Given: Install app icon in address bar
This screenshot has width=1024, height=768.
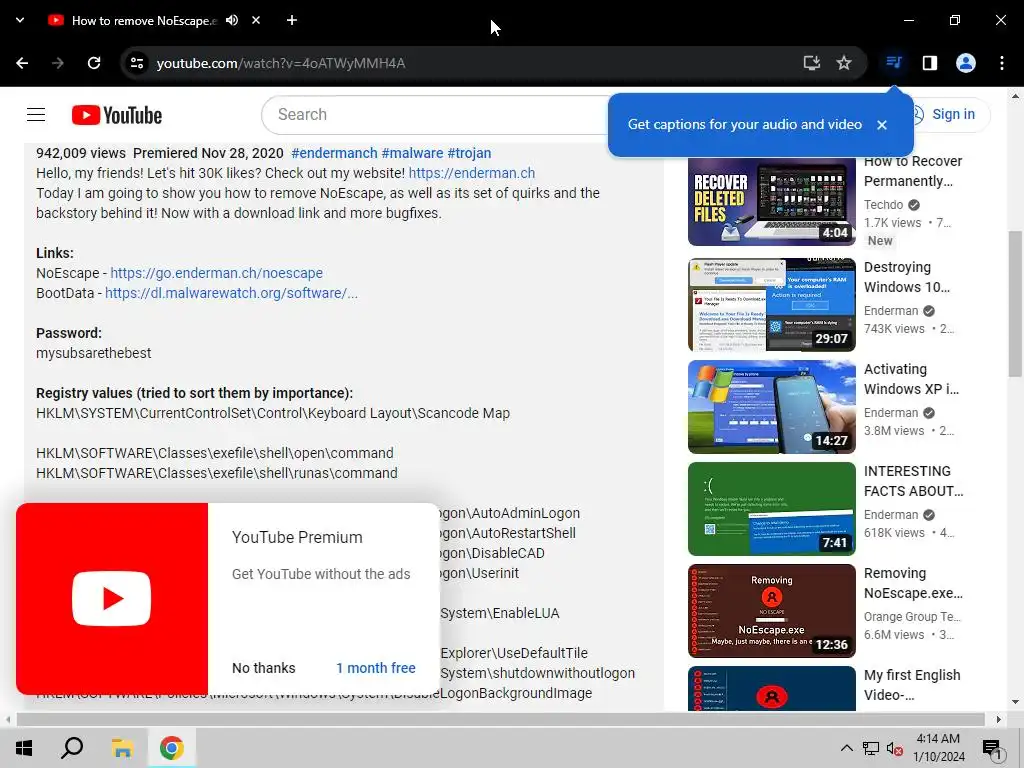Looking at the screenshot, I should click(812, 63).
